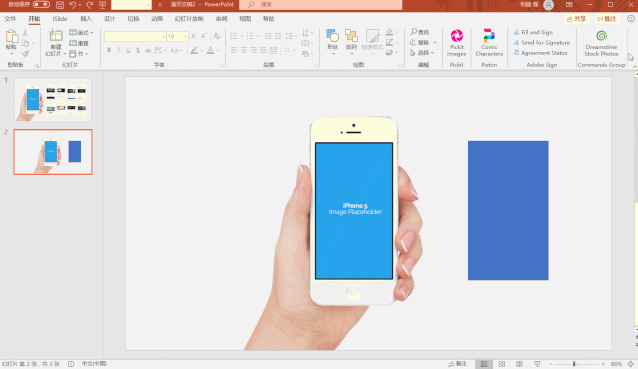Screen dimensions: 638x369
Task: Toggle the AutoSave switch
Action: pyautogui.click(x=41, y=4)
